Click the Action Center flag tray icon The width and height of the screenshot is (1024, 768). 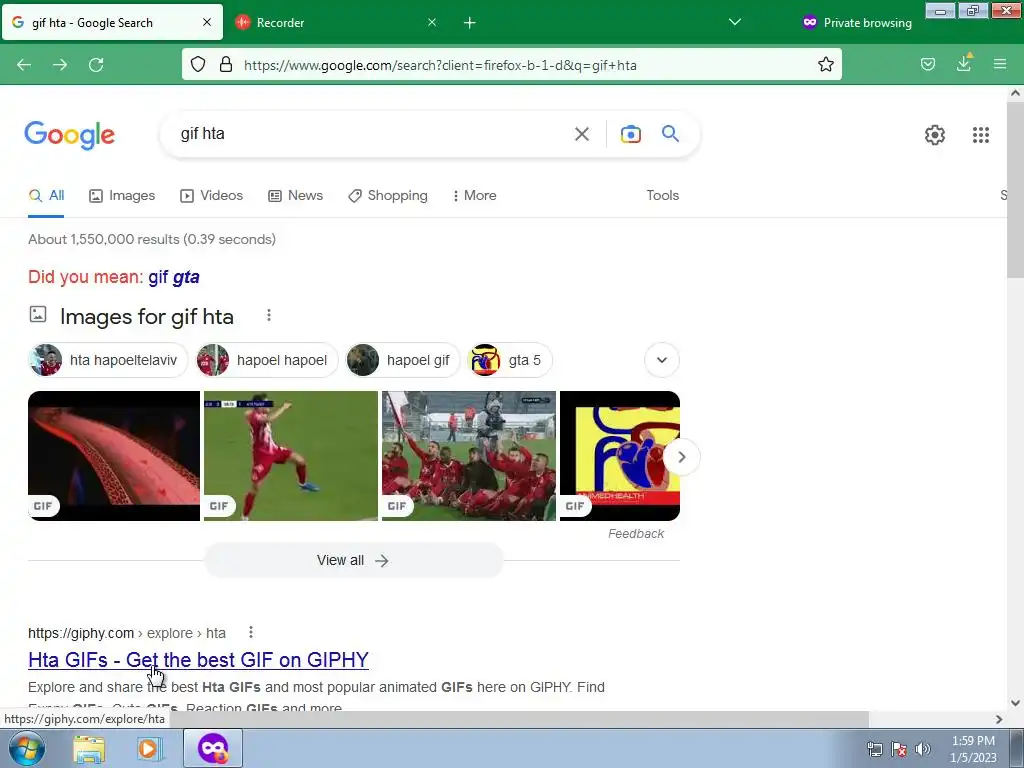pos(899,749)
